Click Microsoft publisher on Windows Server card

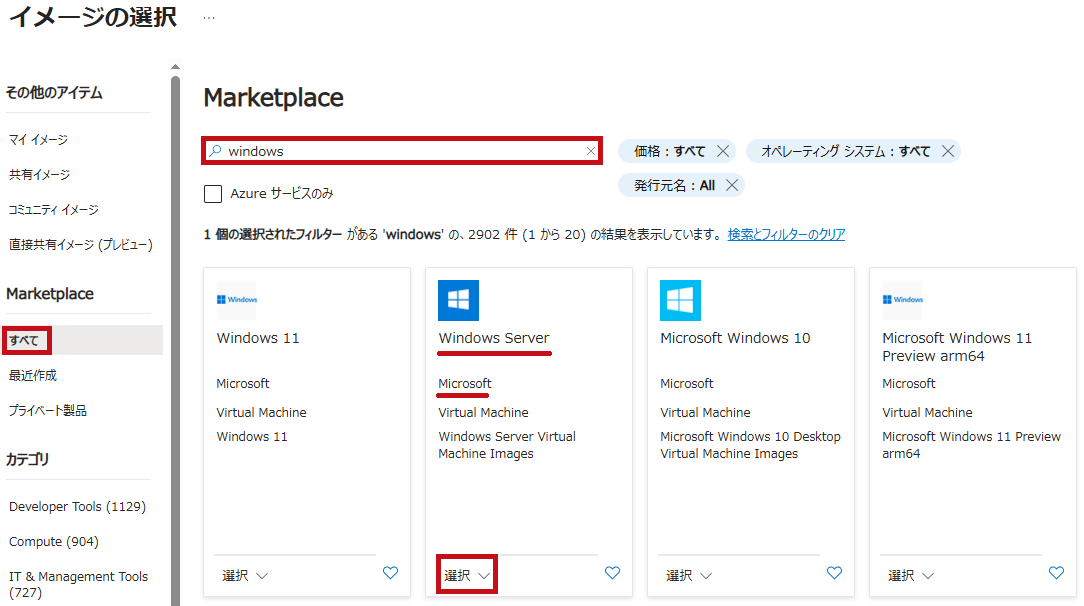point(465,384)
